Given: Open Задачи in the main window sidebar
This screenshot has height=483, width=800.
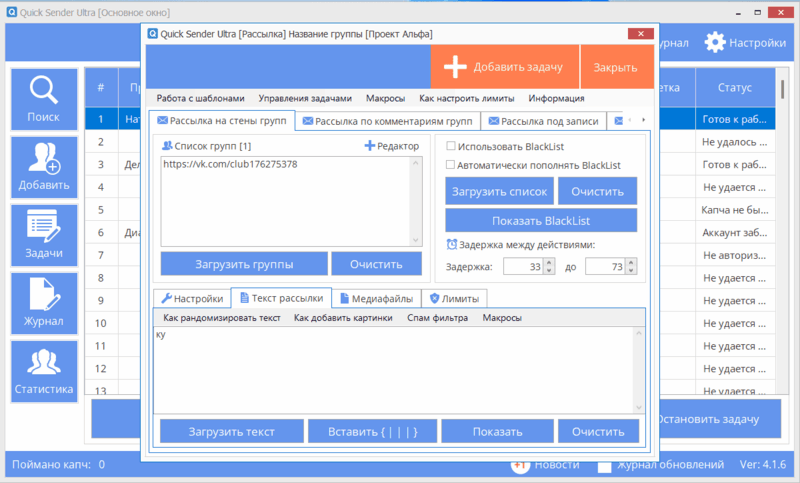Looking at the screenshot, I should click(x=44, y=235).
